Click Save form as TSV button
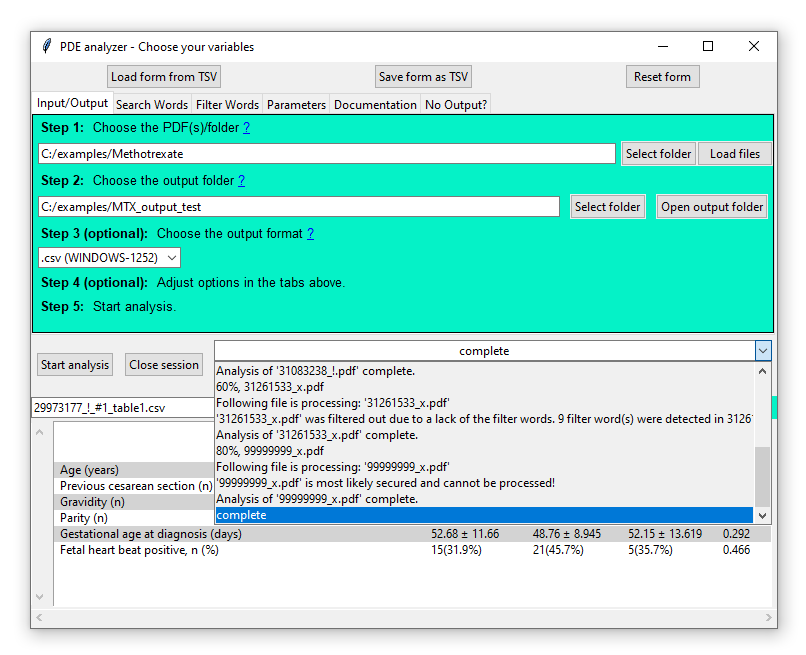 click(x=423, y=77)
